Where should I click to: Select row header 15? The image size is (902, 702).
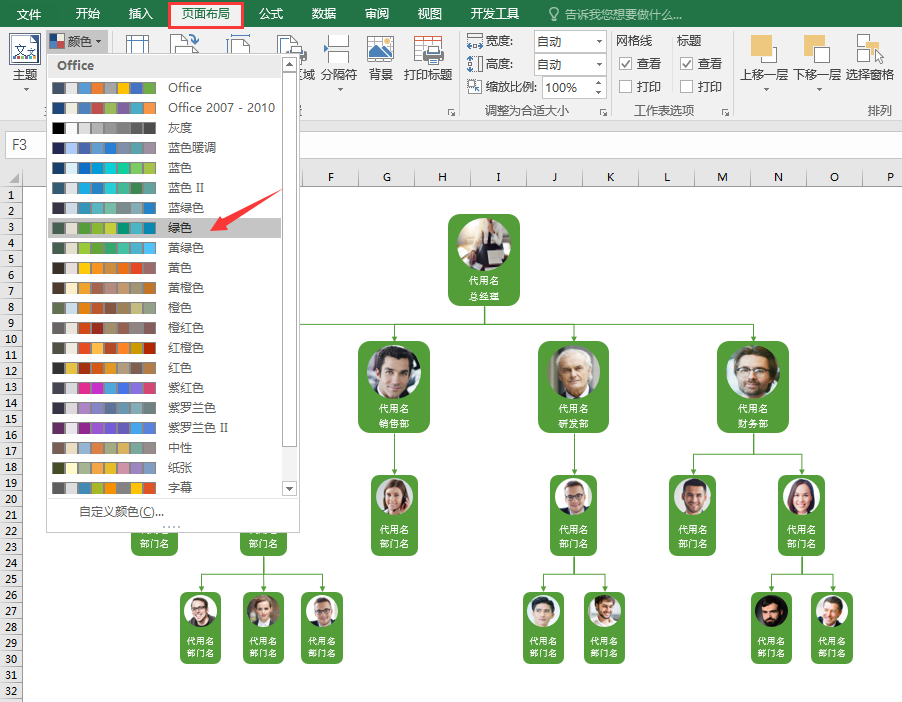(11, 419)
